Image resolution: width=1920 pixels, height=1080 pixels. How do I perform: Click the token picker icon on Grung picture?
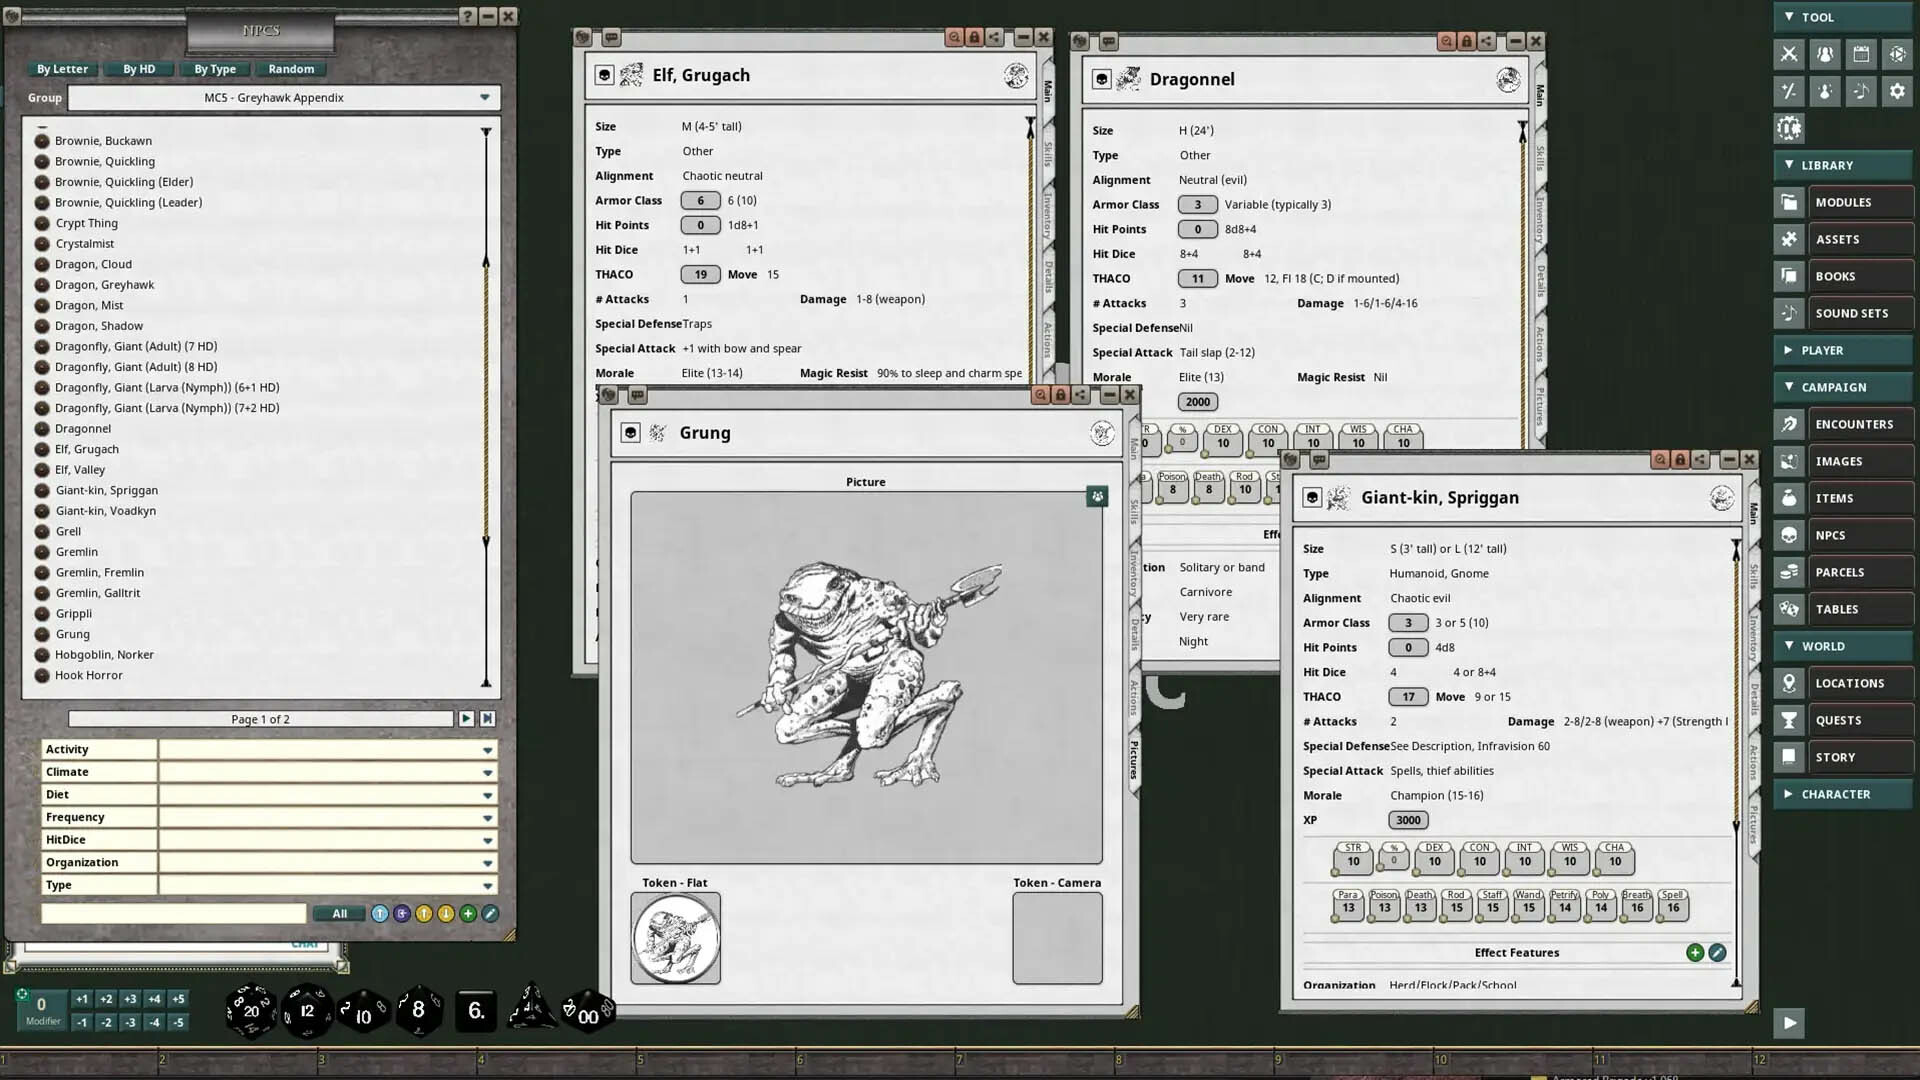pos(1097,497)
